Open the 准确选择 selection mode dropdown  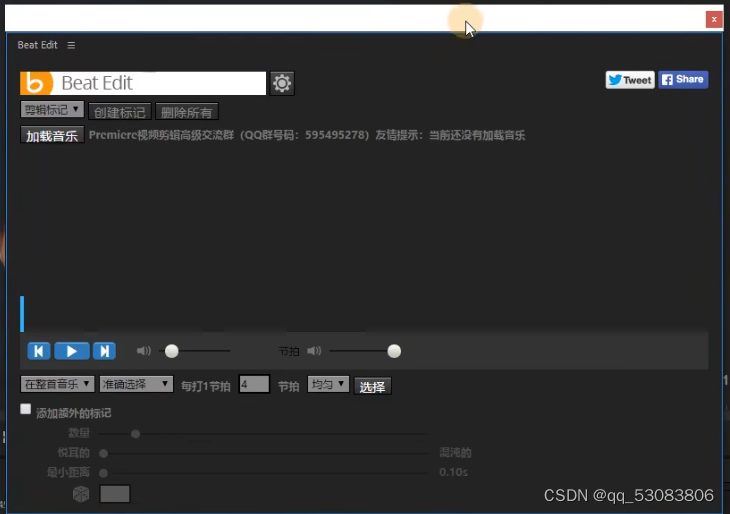[x=136, y=384]
